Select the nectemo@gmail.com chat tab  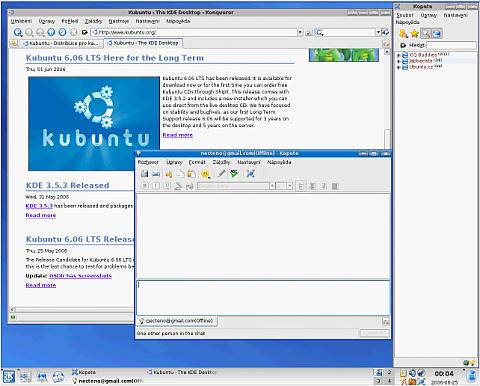pyautogui.click(x=177, y=321)
